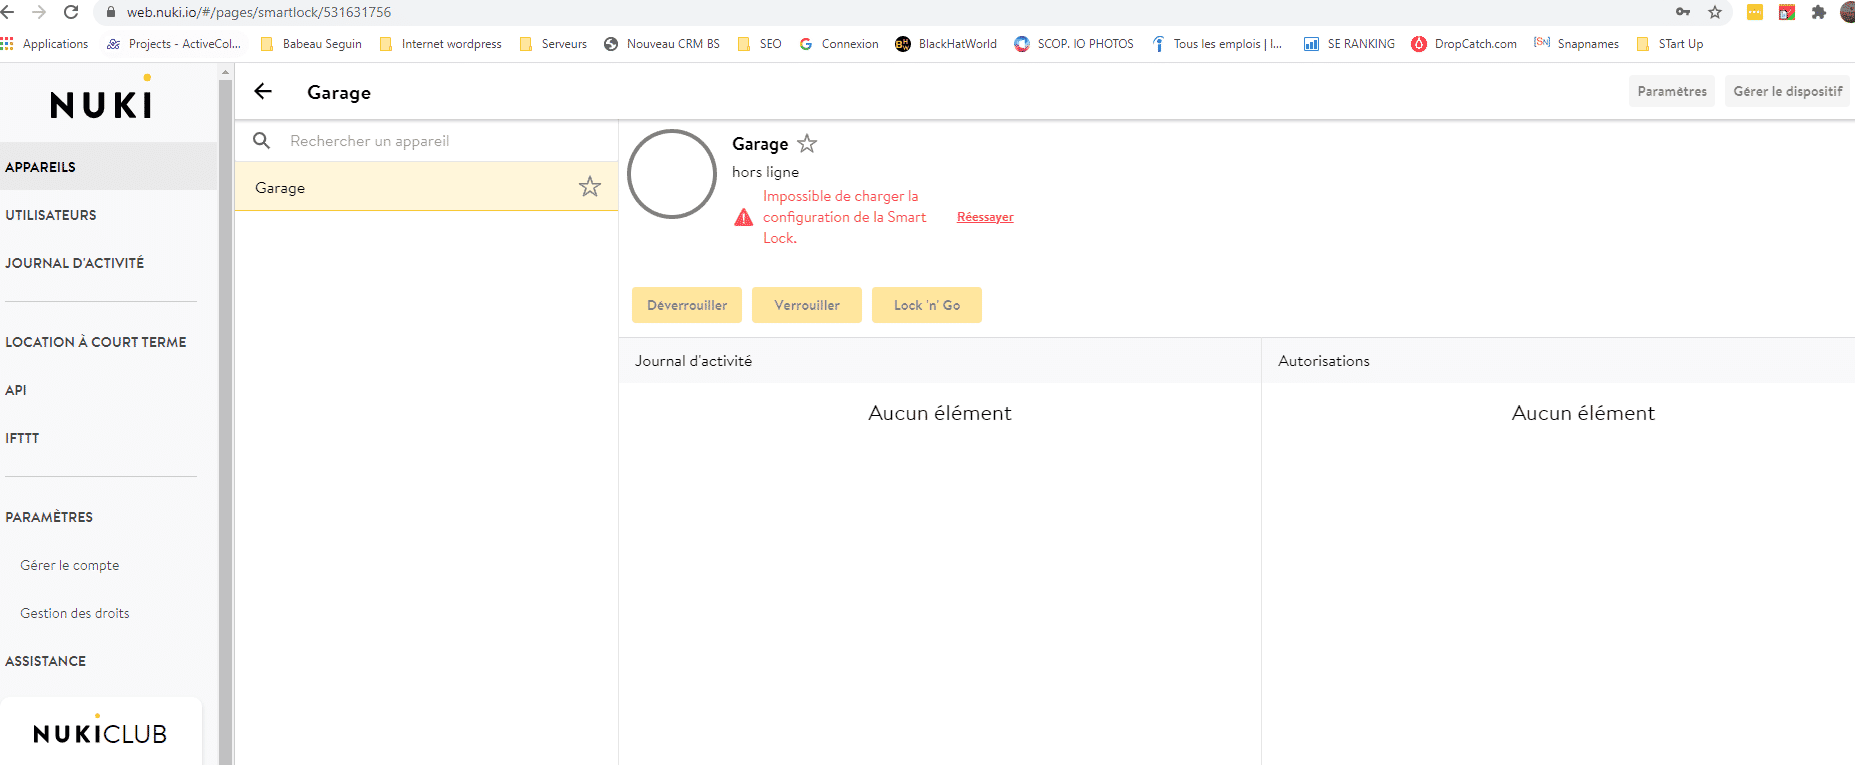Screen dimensions: 1855x765
Task: Open the Serveurs bookmark folder
Action: click(x=554, y=44)
